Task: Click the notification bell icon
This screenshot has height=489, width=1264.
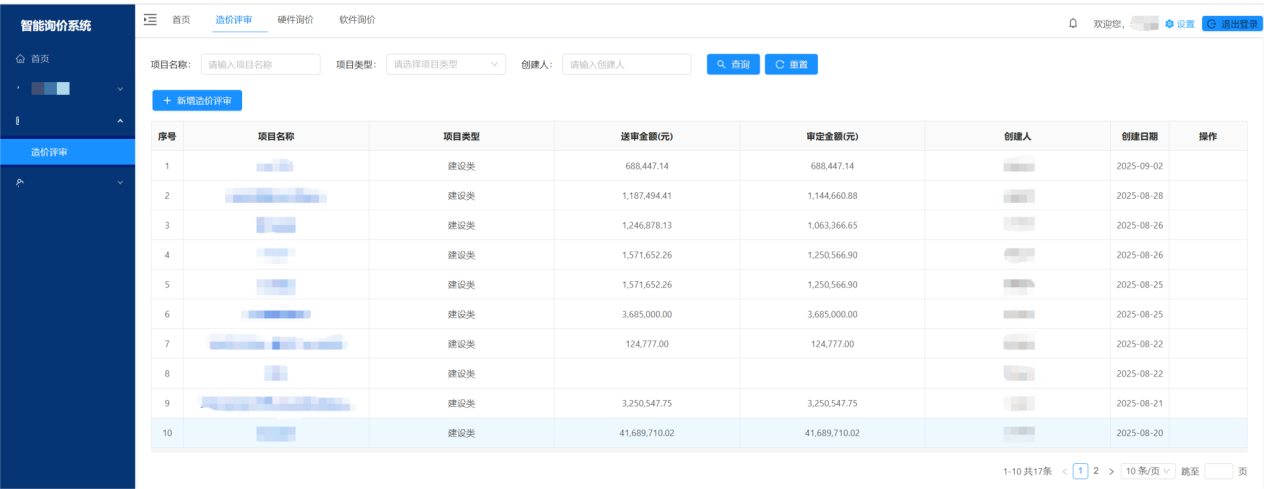Action: click(x=1073, y=23)
